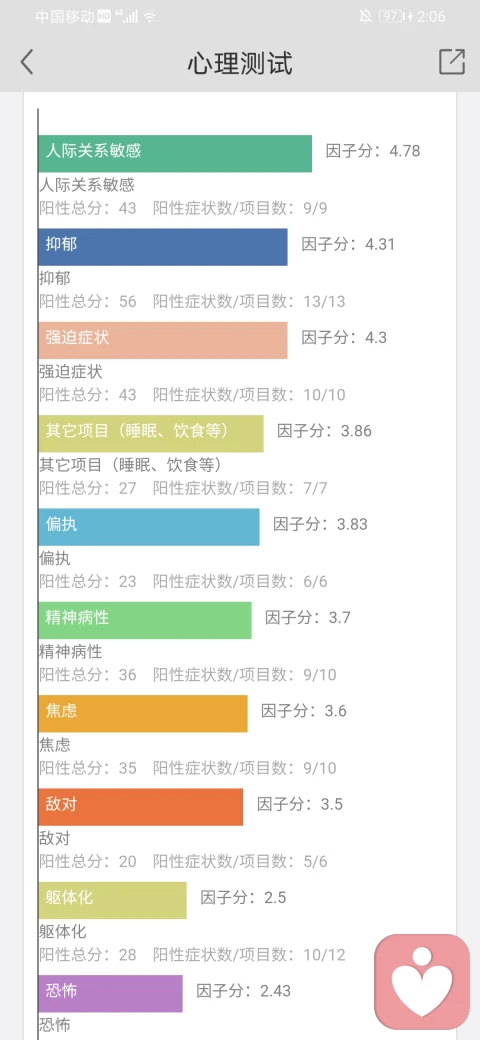480x1040 pixels.
Task: Tap the 心理测试 page title
Action: [x=239, y=63]
